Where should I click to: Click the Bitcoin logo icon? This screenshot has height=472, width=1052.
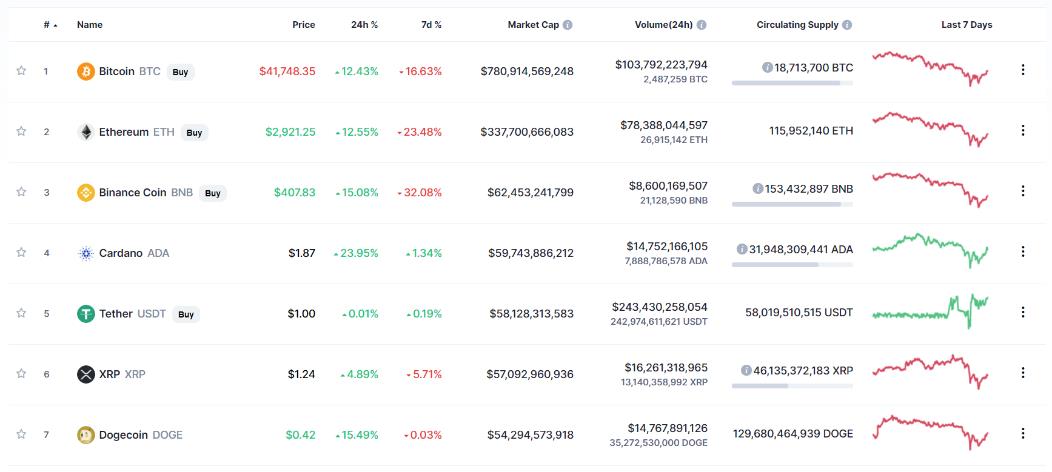pos(86,71)
